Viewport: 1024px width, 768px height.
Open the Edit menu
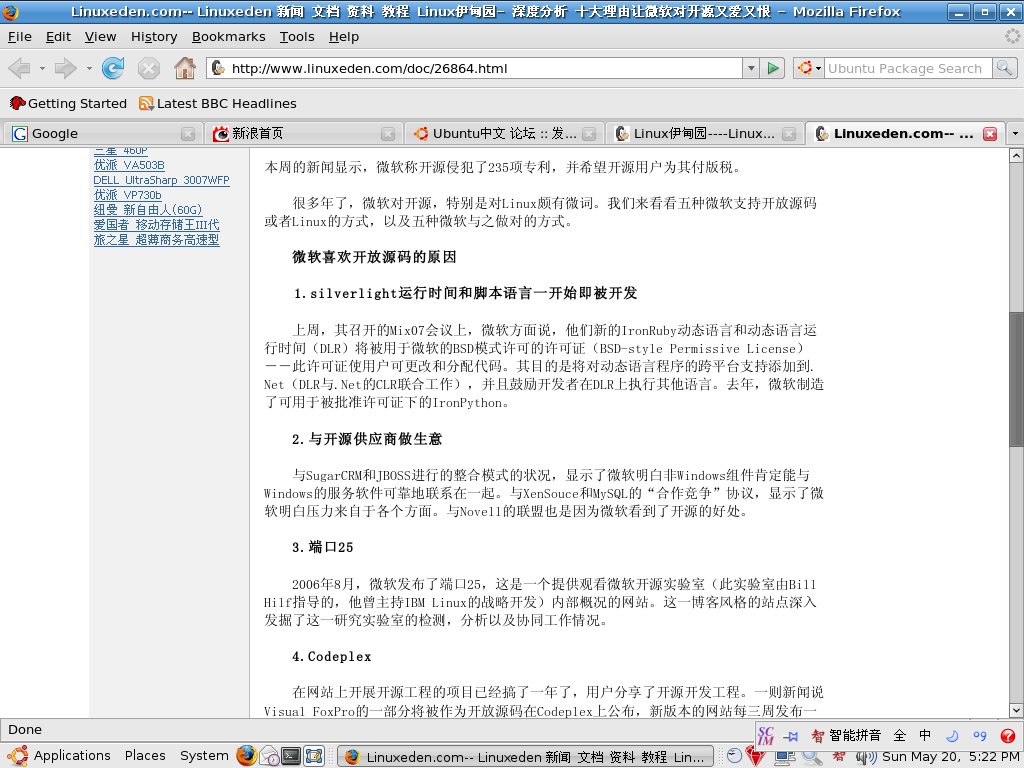[x=58, y=37]
